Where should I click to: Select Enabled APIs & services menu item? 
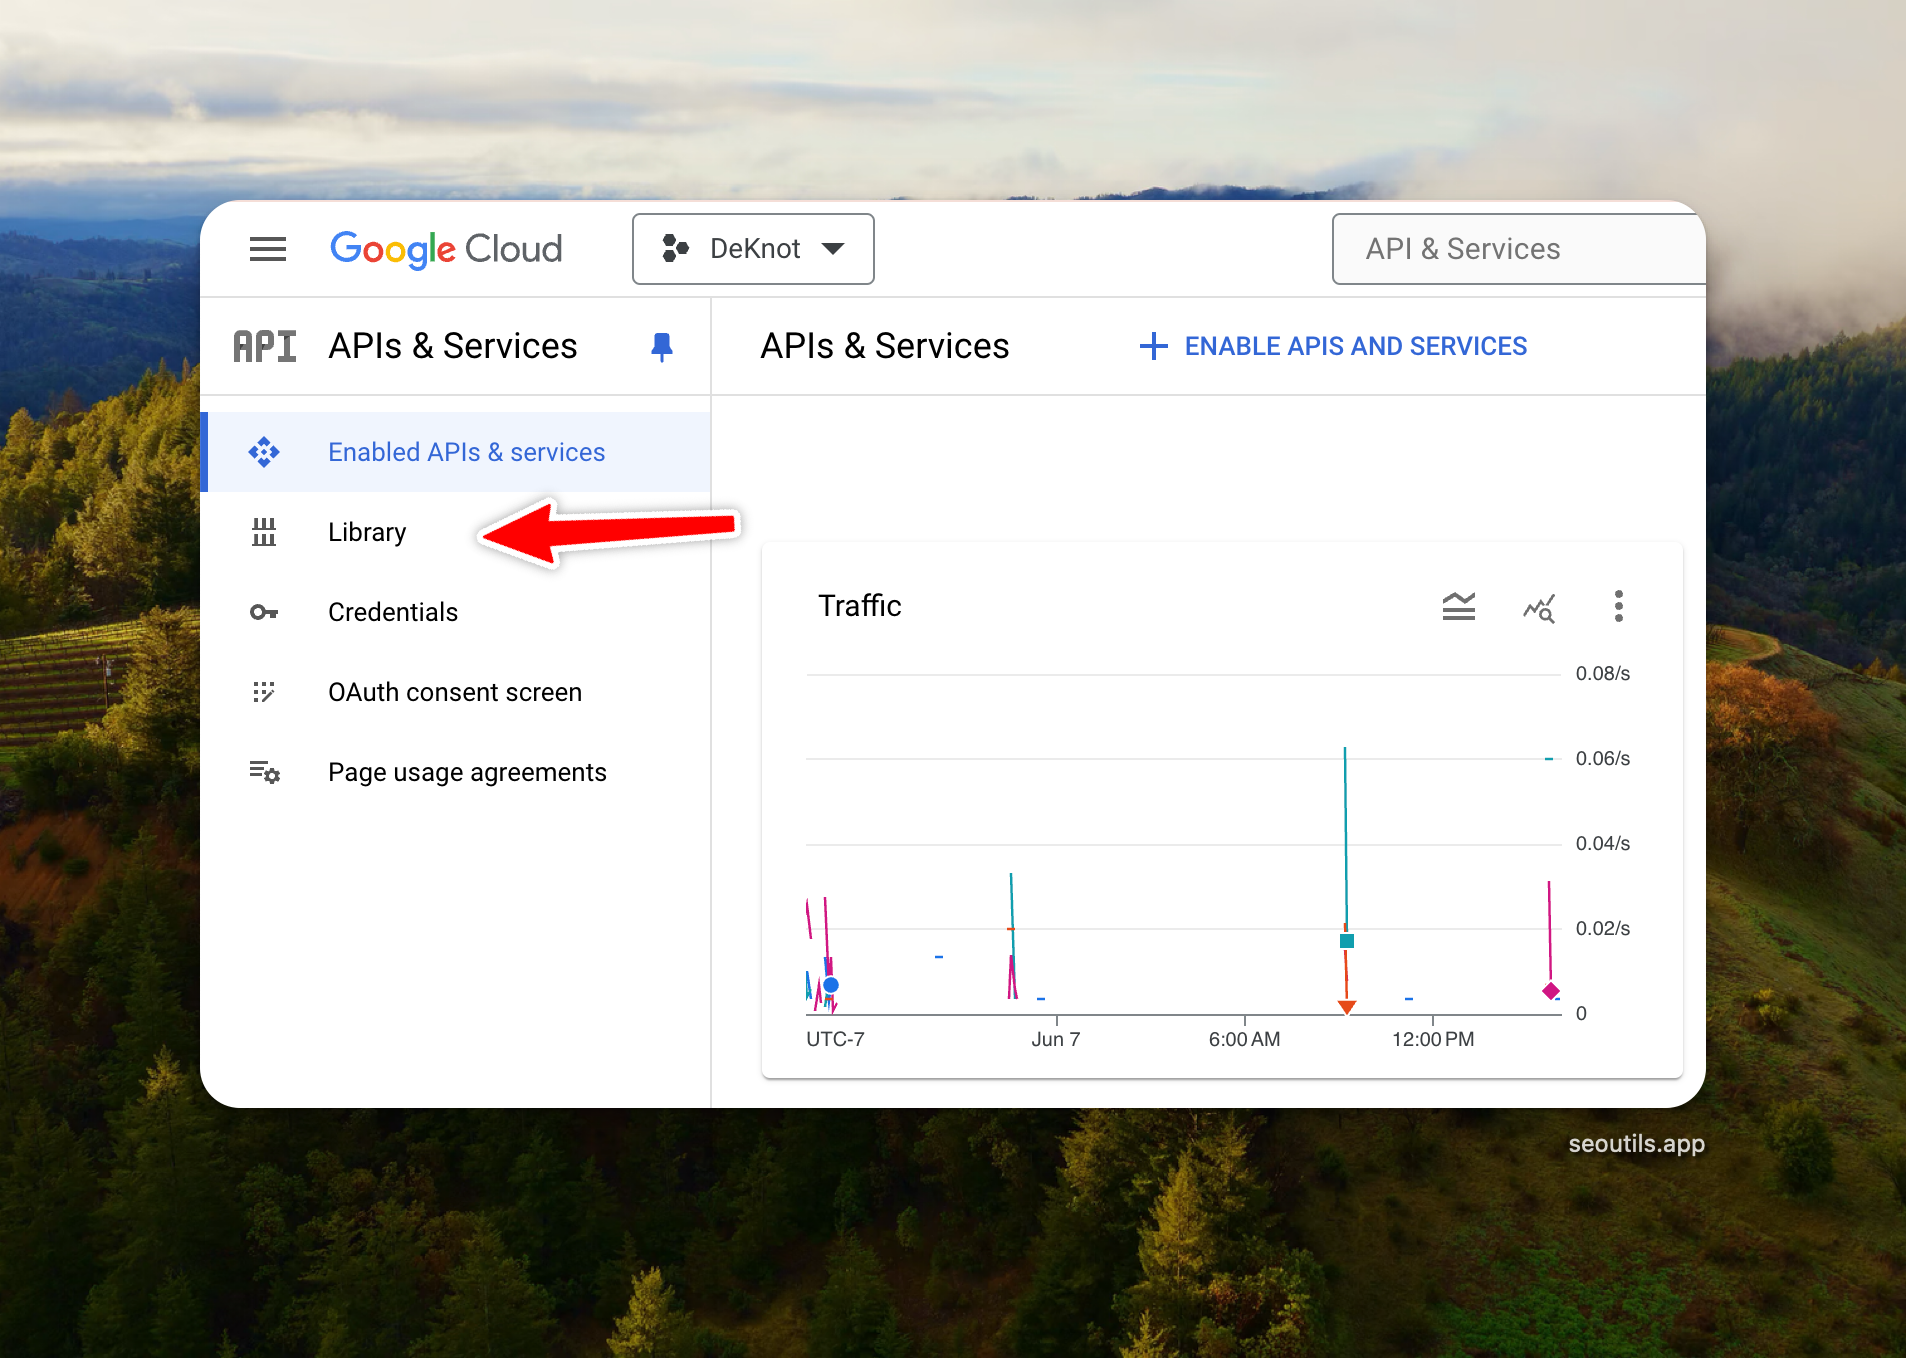[466, 452]
